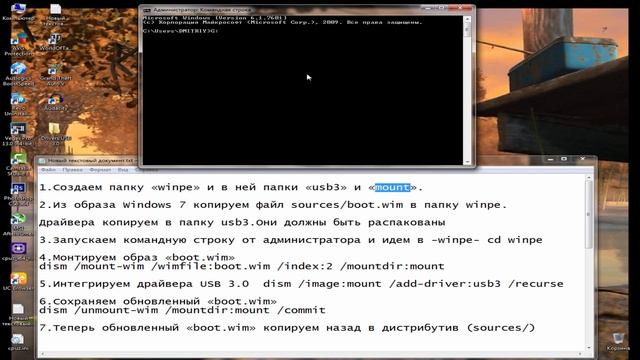The height and width of the screenshot is (360, 640).
Task: Click the word «winpe» in step 1
Action: point(176,187)
